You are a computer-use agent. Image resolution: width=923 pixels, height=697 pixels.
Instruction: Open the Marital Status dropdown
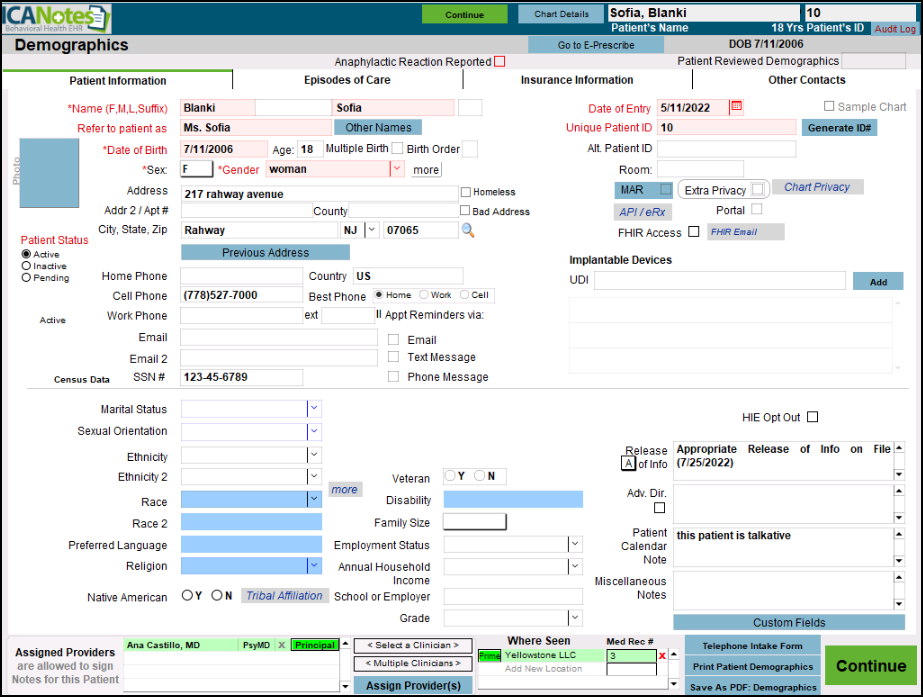coord(314,409)
